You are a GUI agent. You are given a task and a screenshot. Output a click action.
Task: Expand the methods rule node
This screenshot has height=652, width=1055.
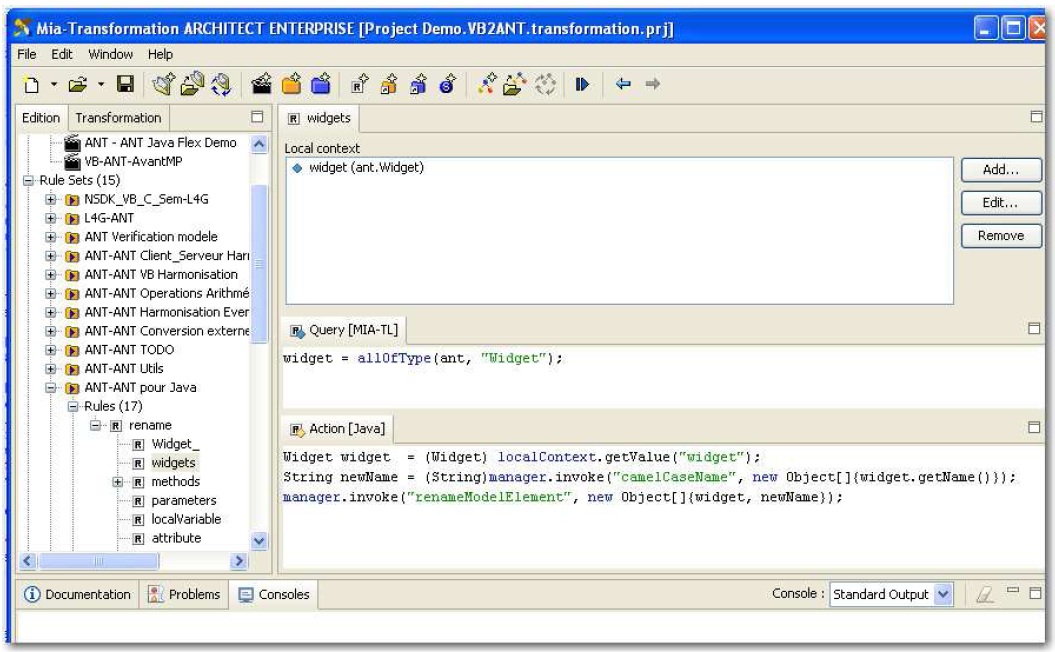click(117, 482)
